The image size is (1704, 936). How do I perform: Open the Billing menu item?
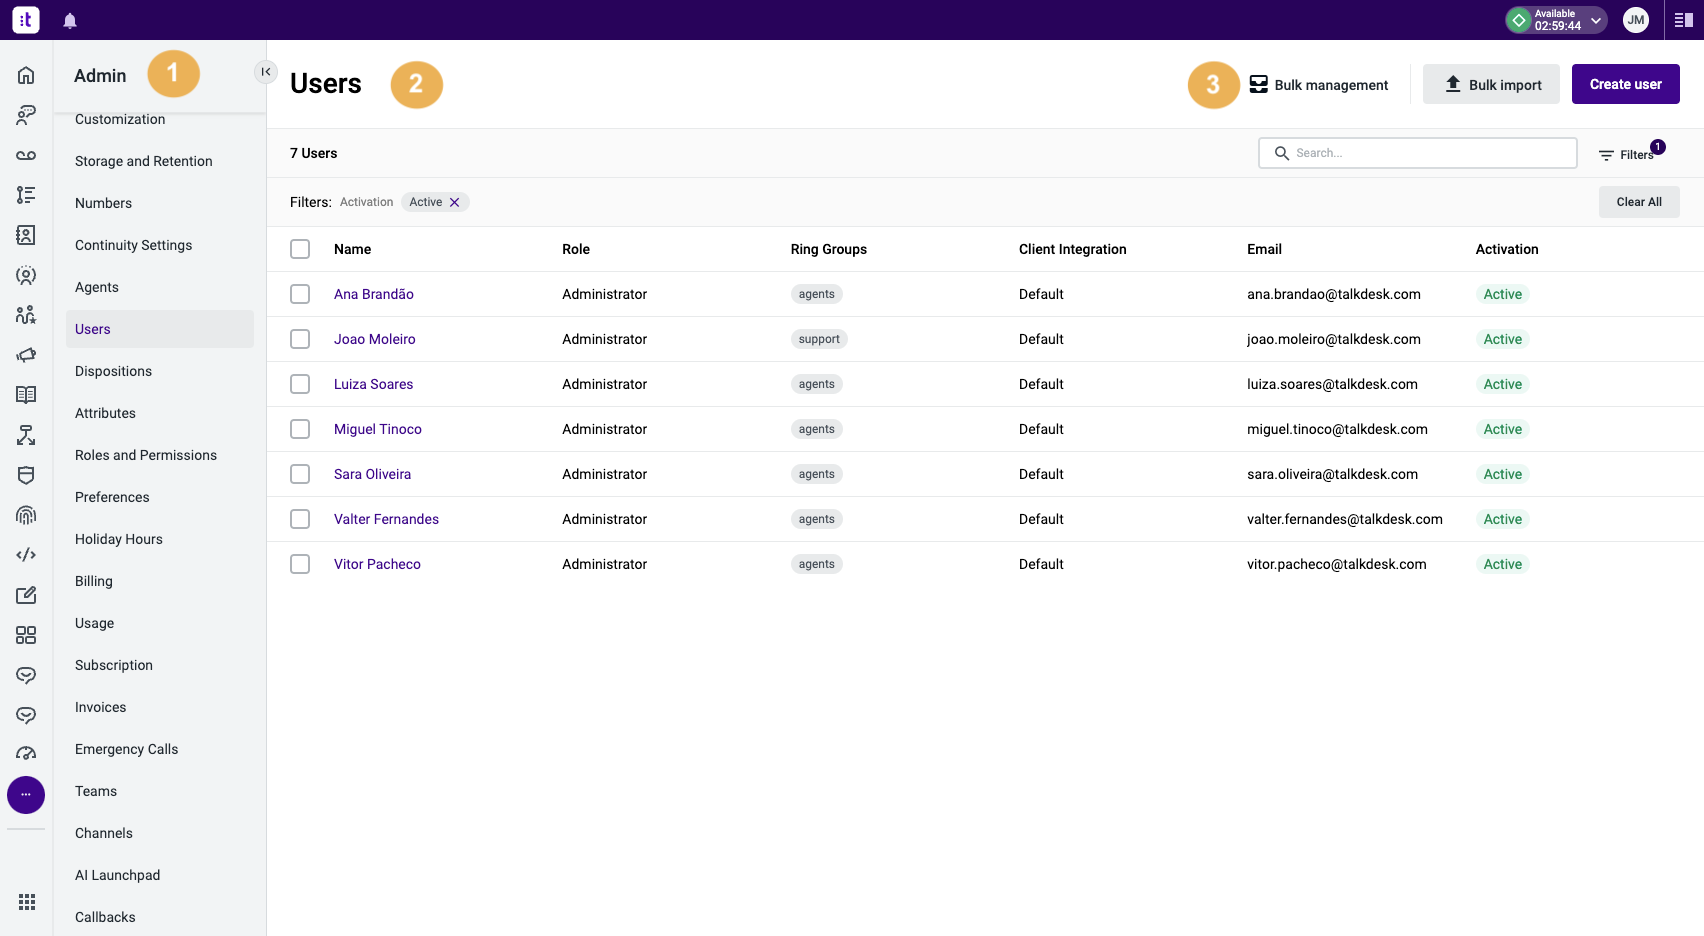click(x=93, y=580)
